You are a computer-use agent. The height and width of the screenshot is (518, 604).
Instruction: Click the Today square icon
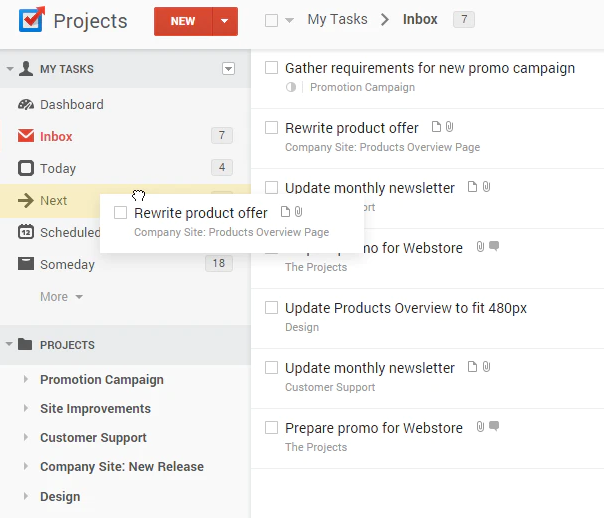[x=26, y=169]
